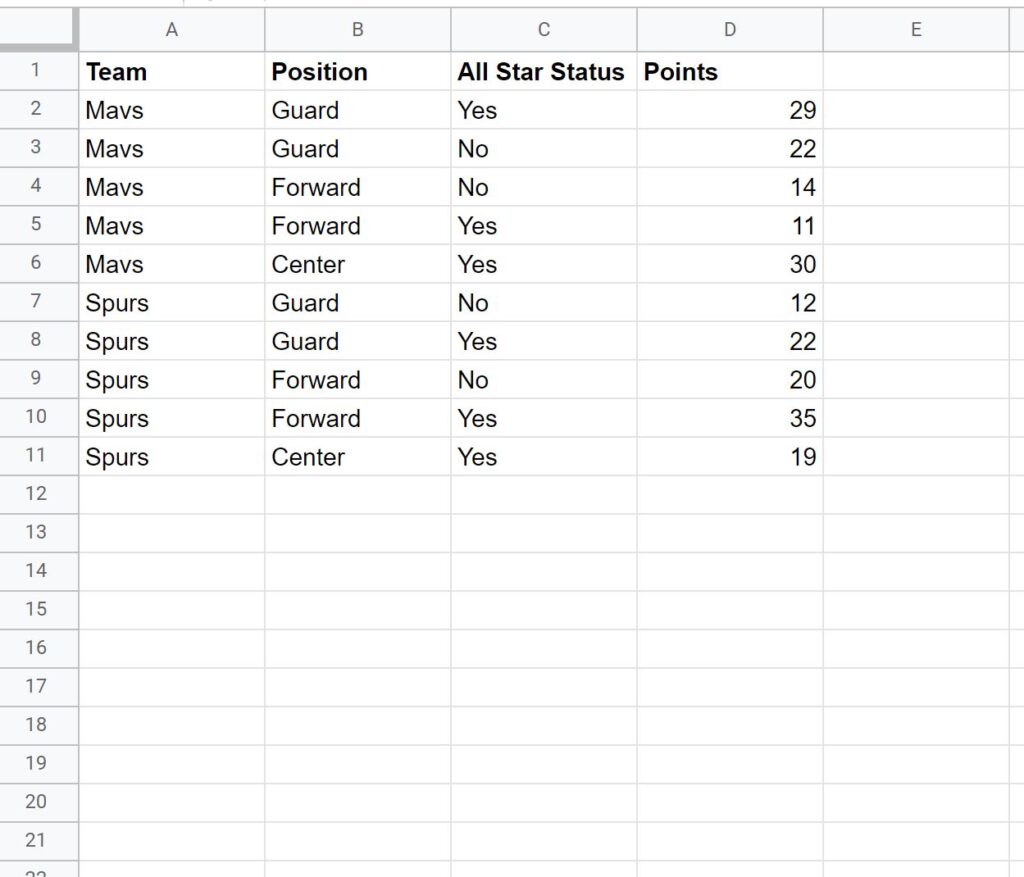The height and width of the screenshot is (877, 1024).
Task: Select the cell containing 35 points
Action: tap(729, 418)
